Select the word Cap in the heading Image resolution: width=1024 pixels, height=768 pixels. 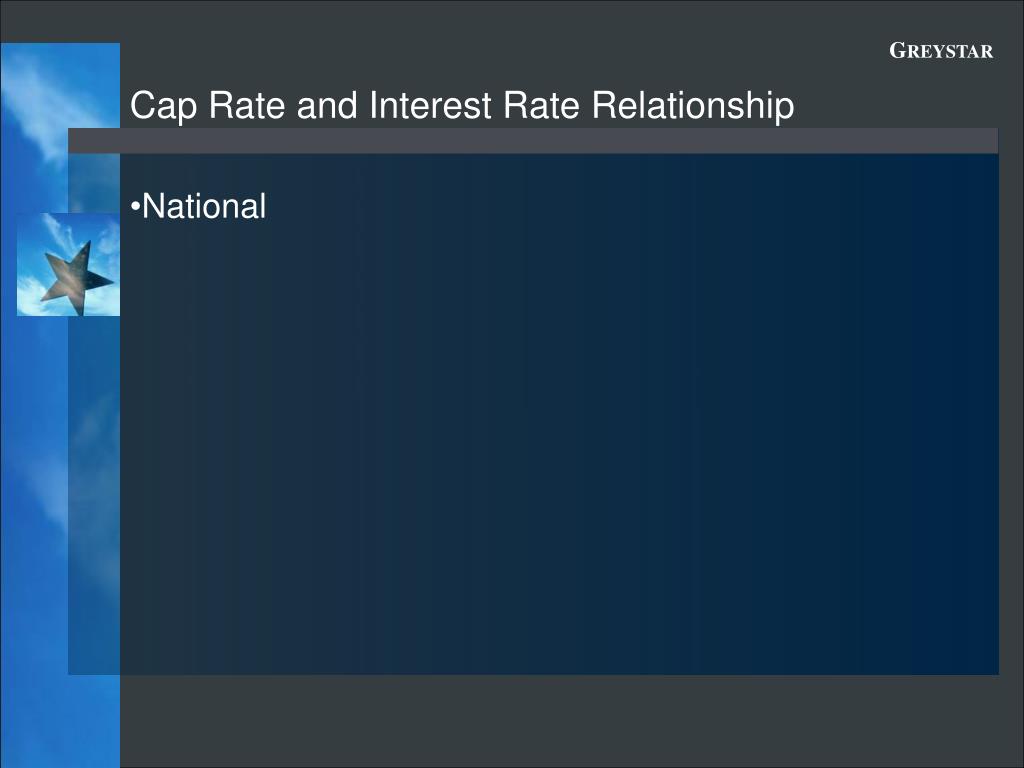pos(163,106)
